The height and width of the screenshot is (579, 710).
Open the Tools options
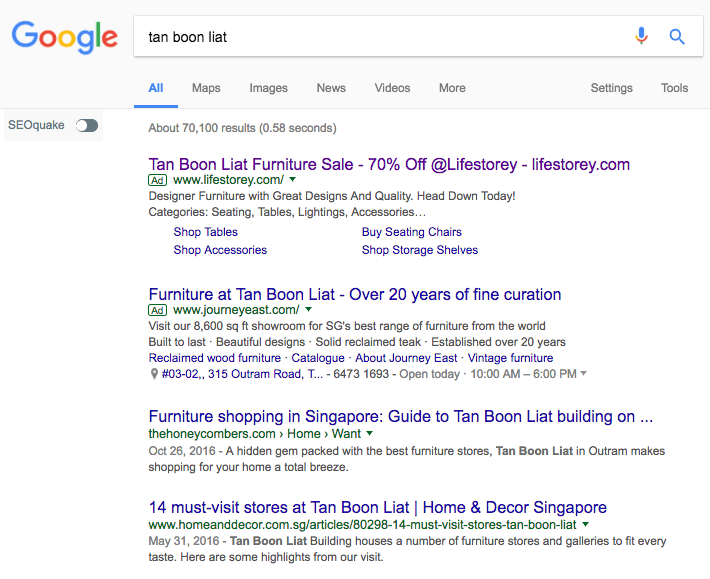pyautogui.click(x=674, y=88)
